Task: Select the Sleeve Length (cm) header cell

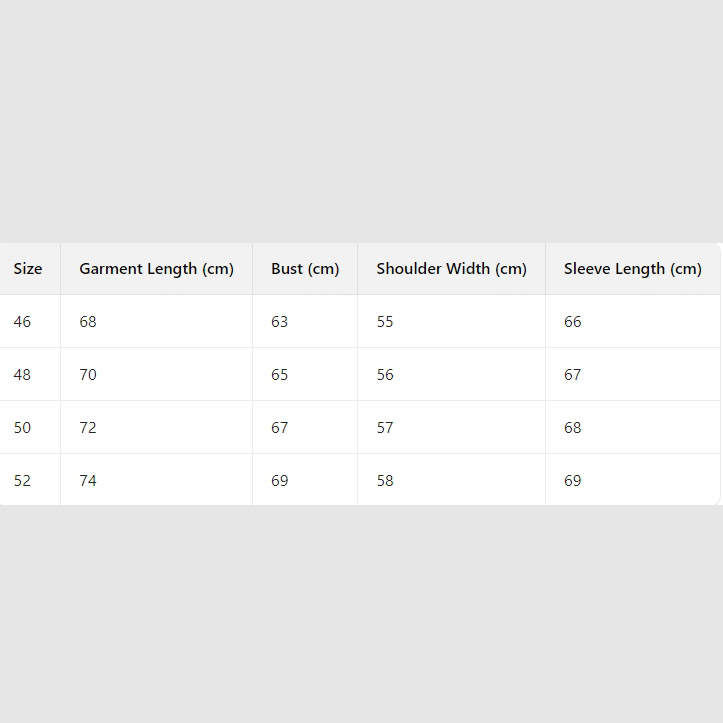Action: pyautogui.click(x=632, y=269)
